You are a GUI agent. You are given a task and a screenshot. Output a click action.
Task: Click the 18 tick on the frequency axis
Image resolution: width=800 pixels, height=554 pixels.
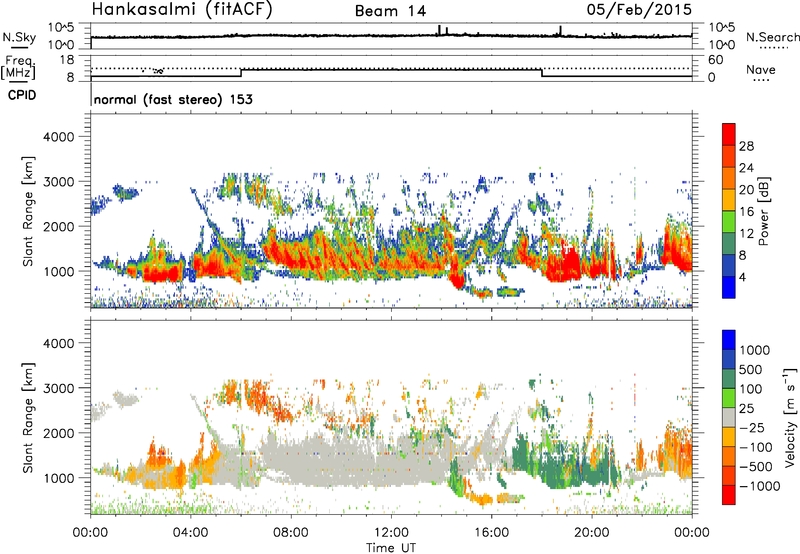point(67,60)
